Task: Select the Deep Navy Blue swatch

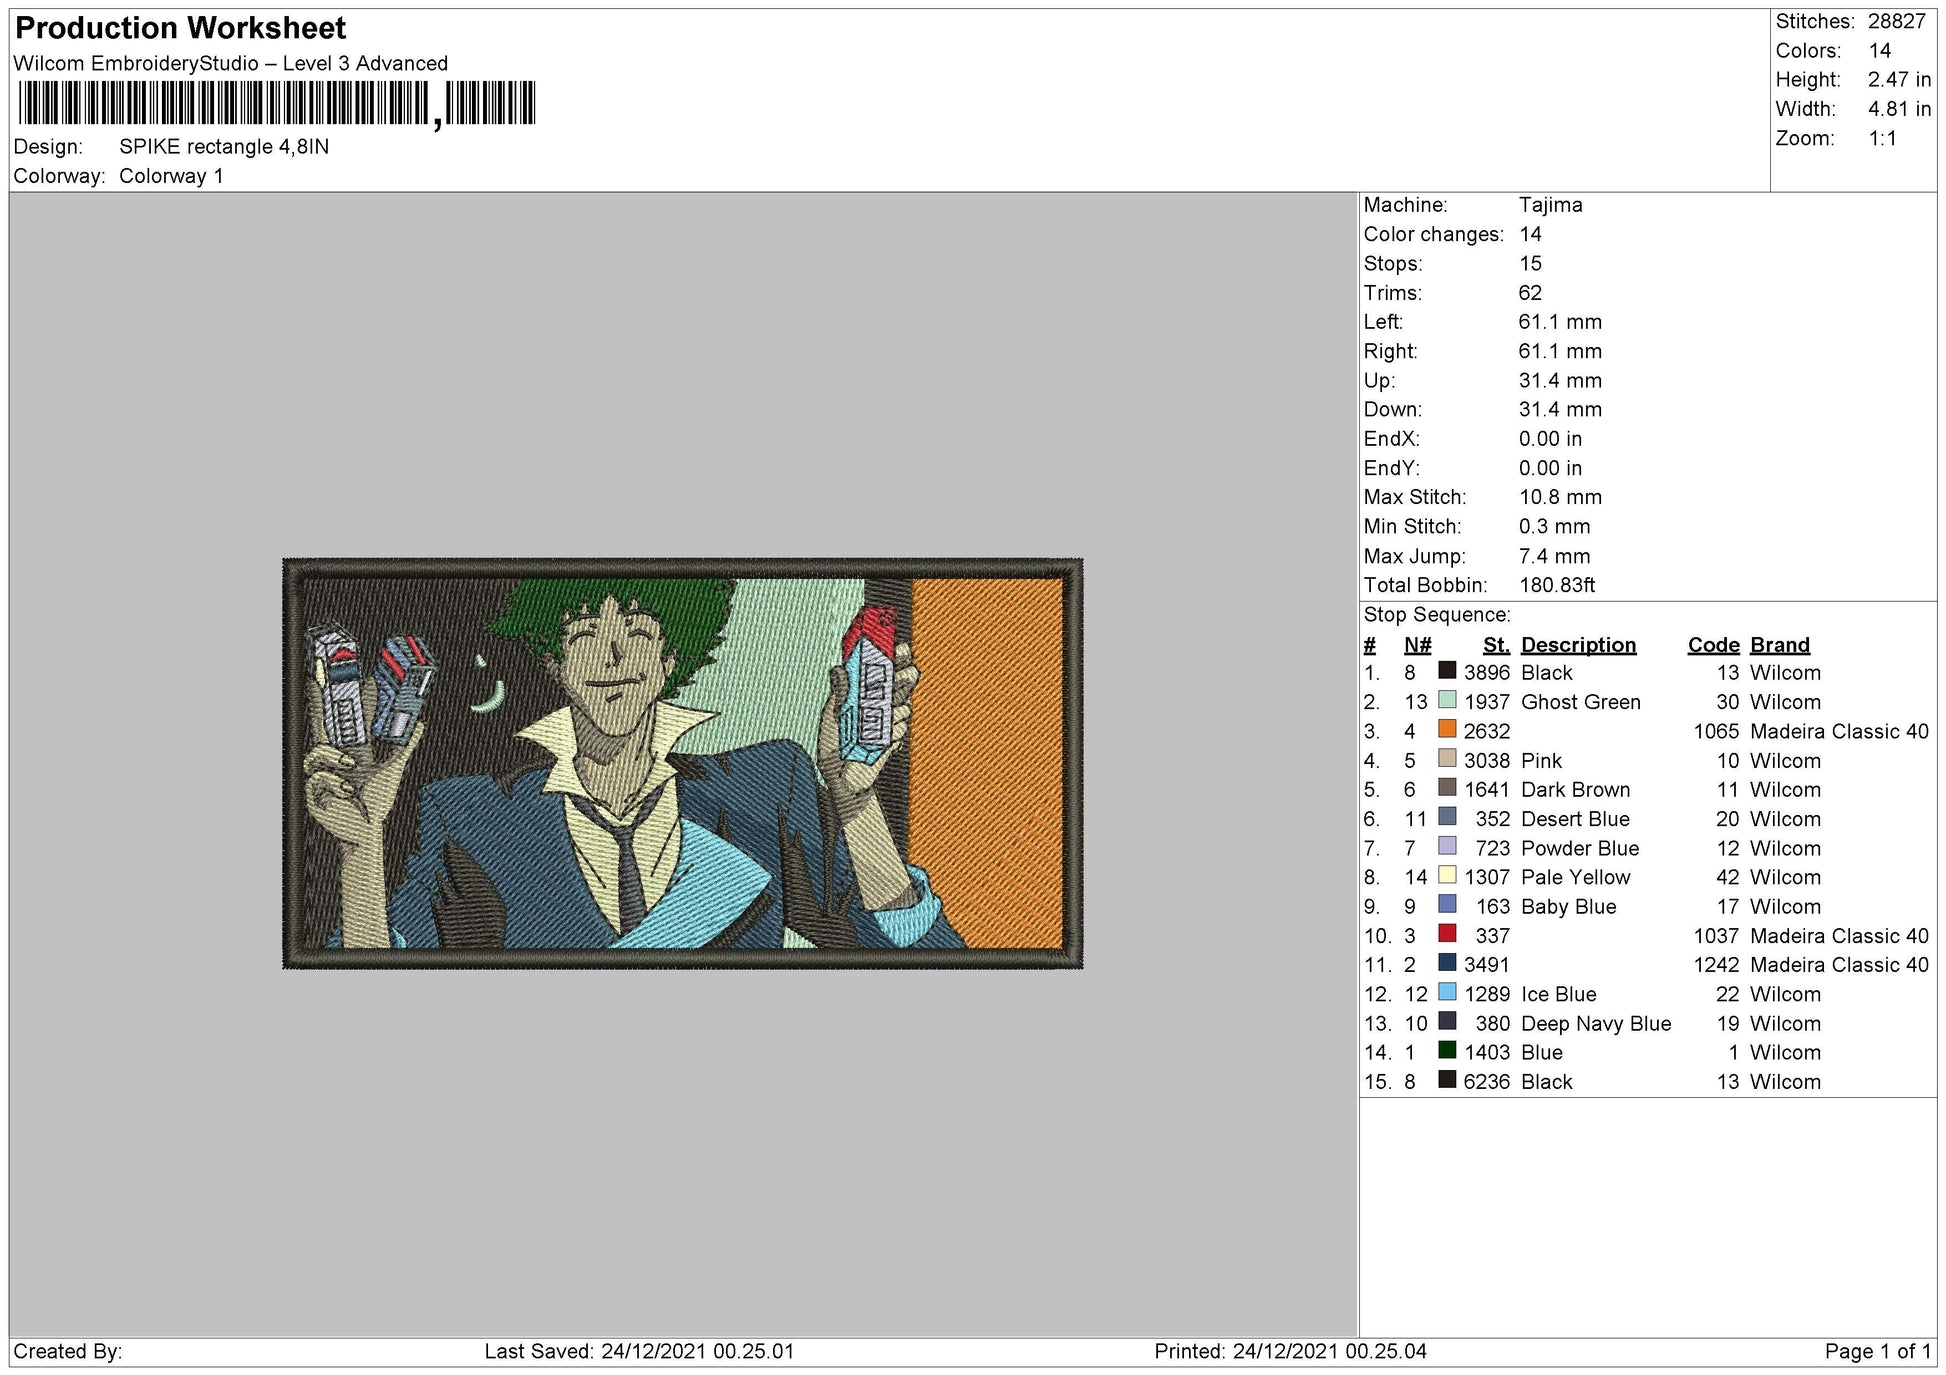Action: (1447, 1020)
